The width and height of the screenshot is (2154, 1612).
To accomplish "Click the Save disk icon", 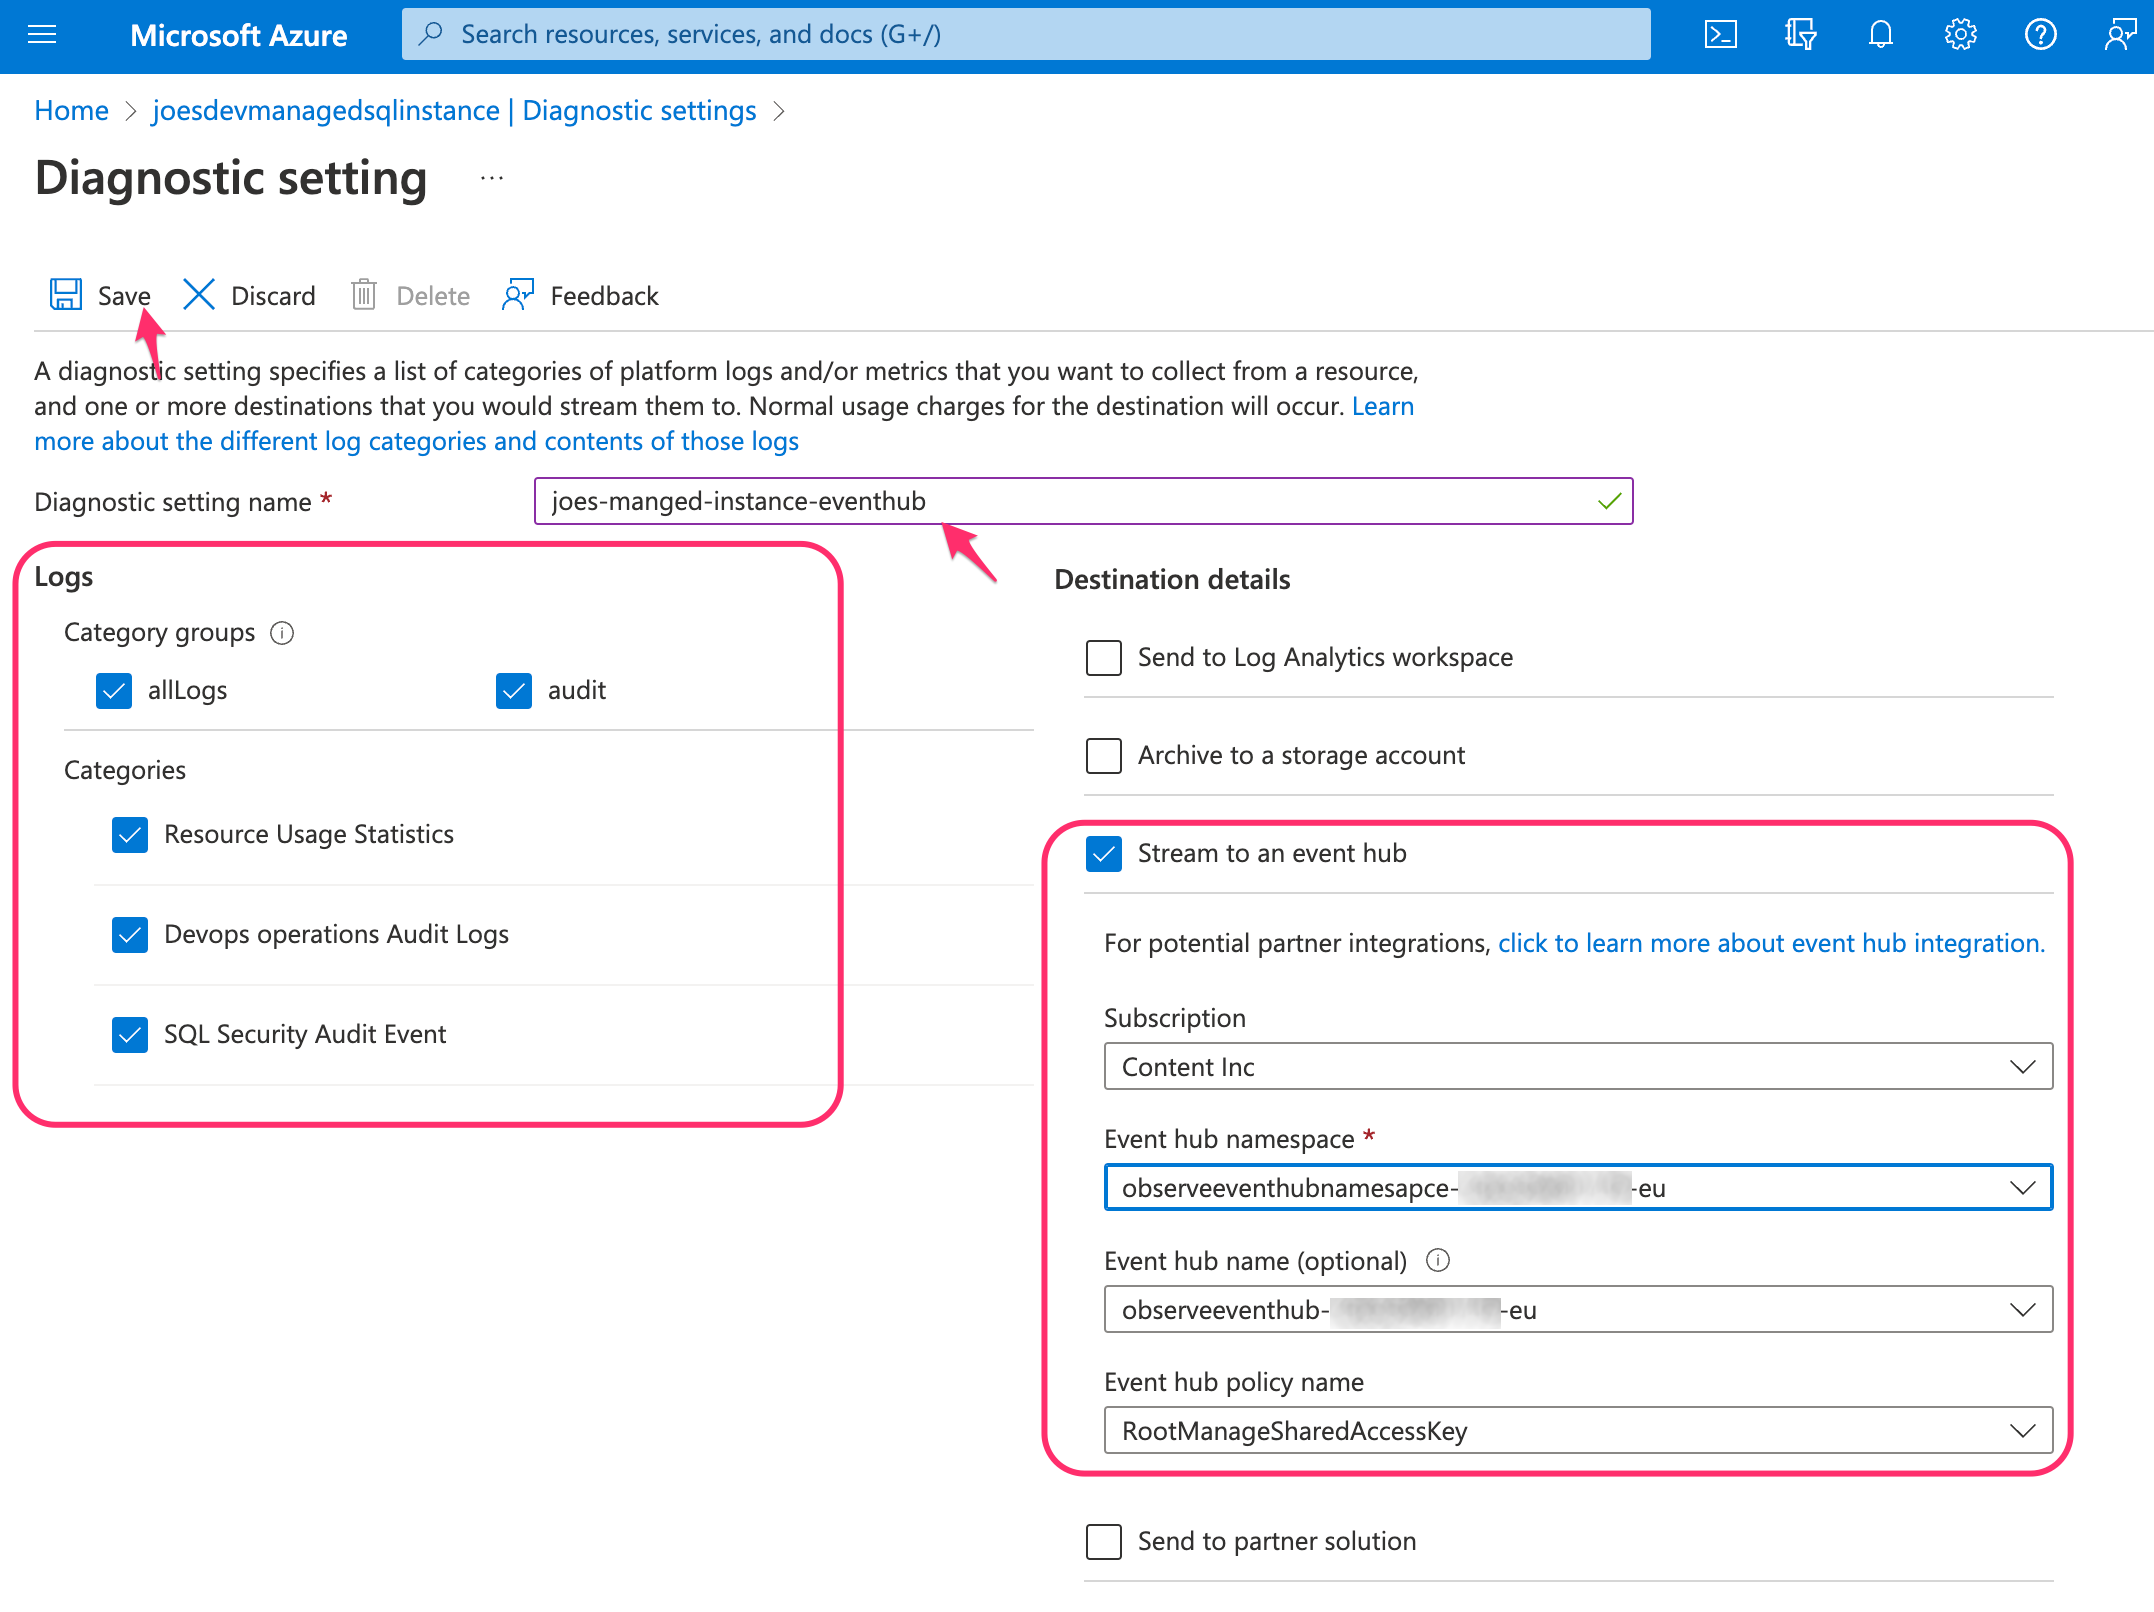I will pyautogui.click(x=66, y=295).
